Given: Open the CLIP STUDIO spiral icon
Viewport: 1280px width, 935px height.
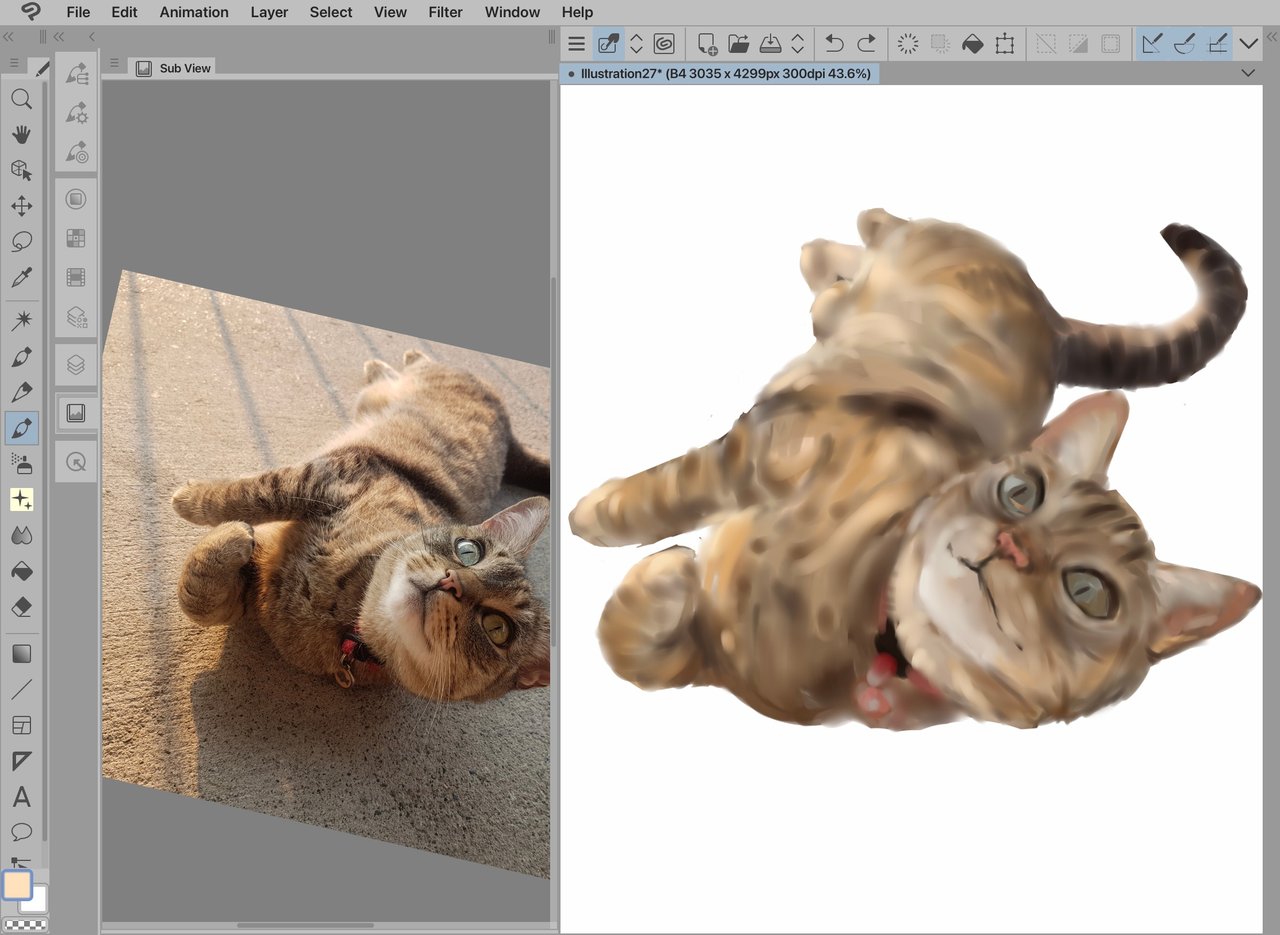Looking at the screenshot, I should tap(664, 44).
